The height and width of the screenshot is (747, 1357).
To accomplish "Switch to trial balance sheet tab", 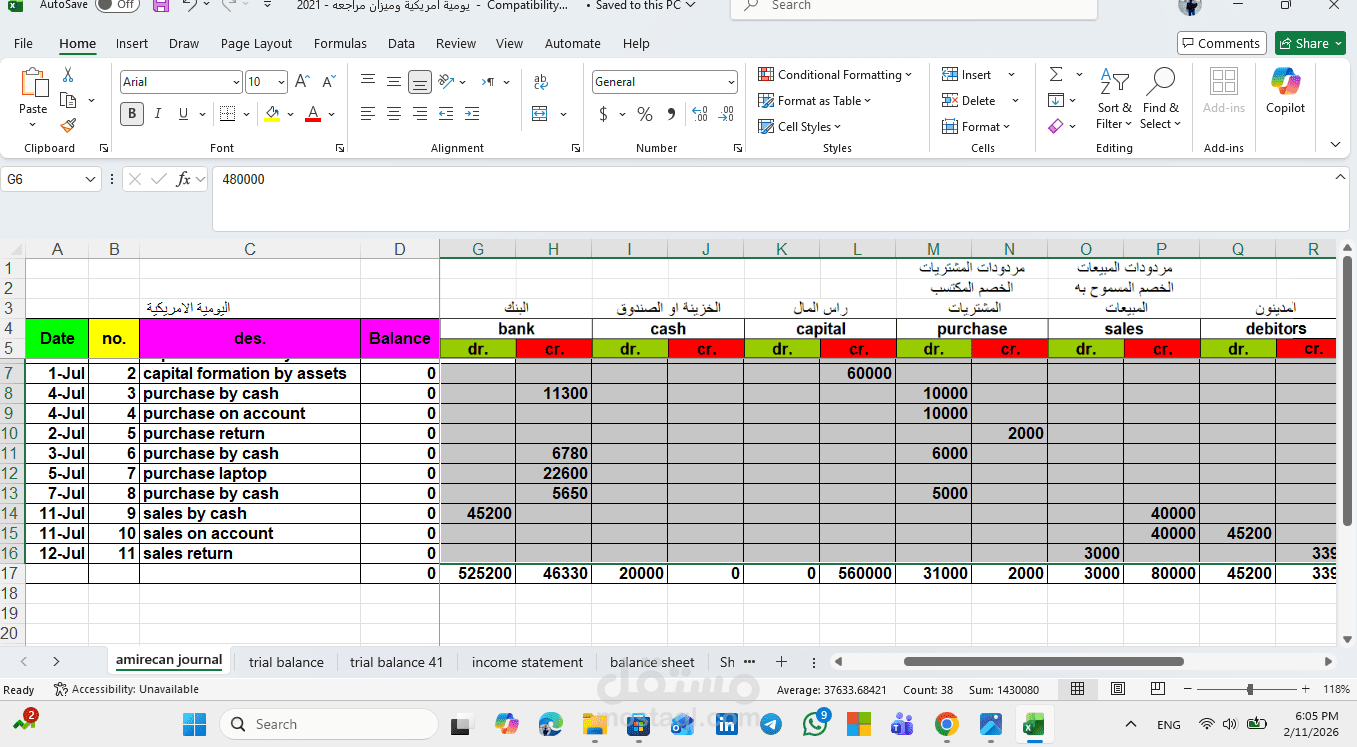I will click(286, 662).
